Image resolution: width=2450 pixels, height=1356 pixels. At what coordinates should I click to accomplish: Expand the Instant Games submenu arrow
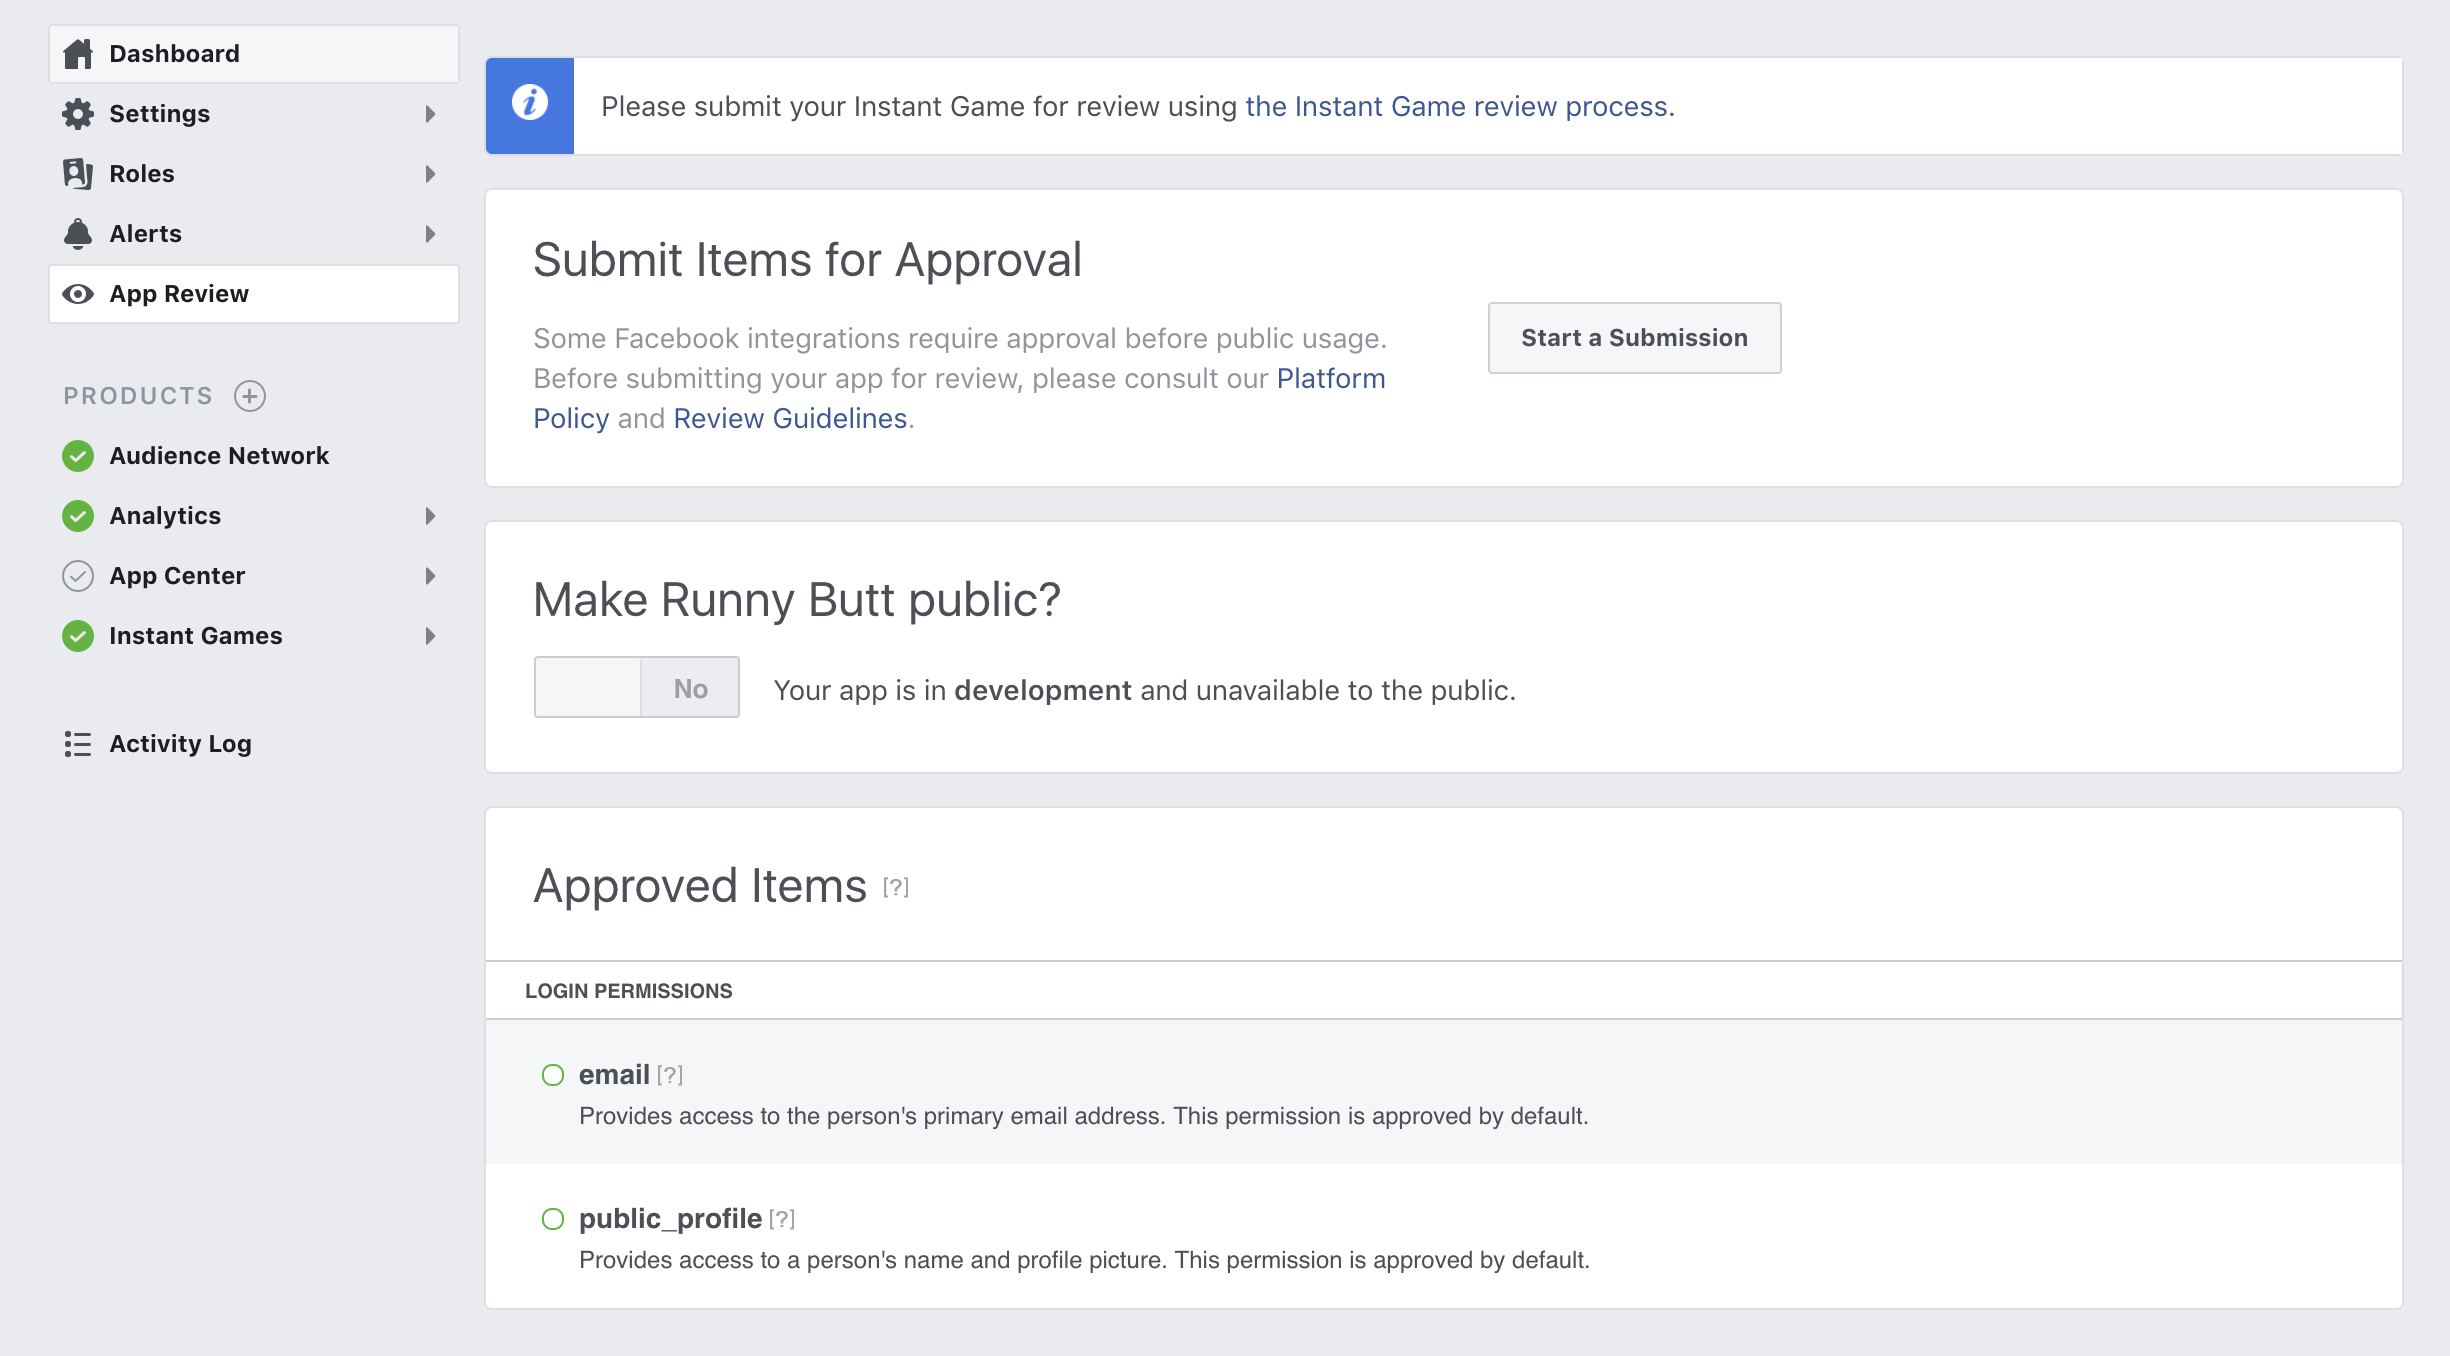pos(430,636)
